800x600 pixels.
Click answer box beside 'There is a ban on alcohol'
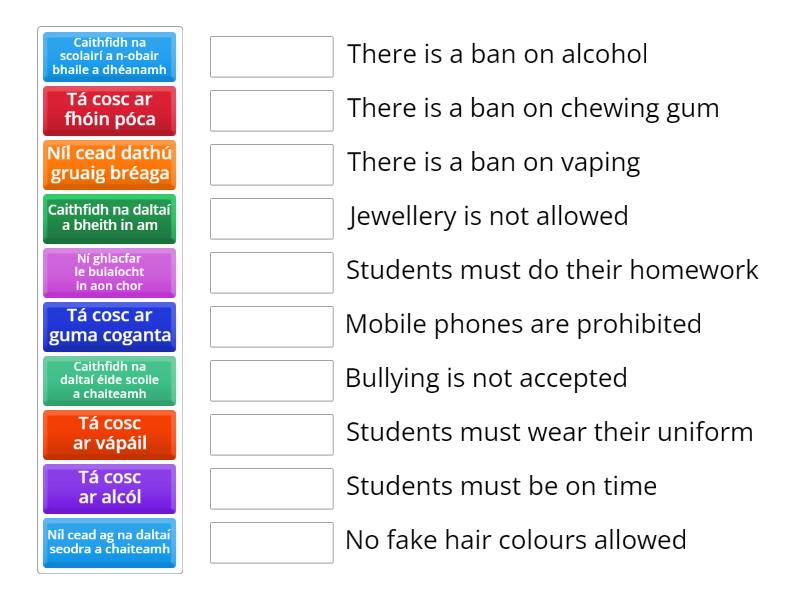[271, 57]
